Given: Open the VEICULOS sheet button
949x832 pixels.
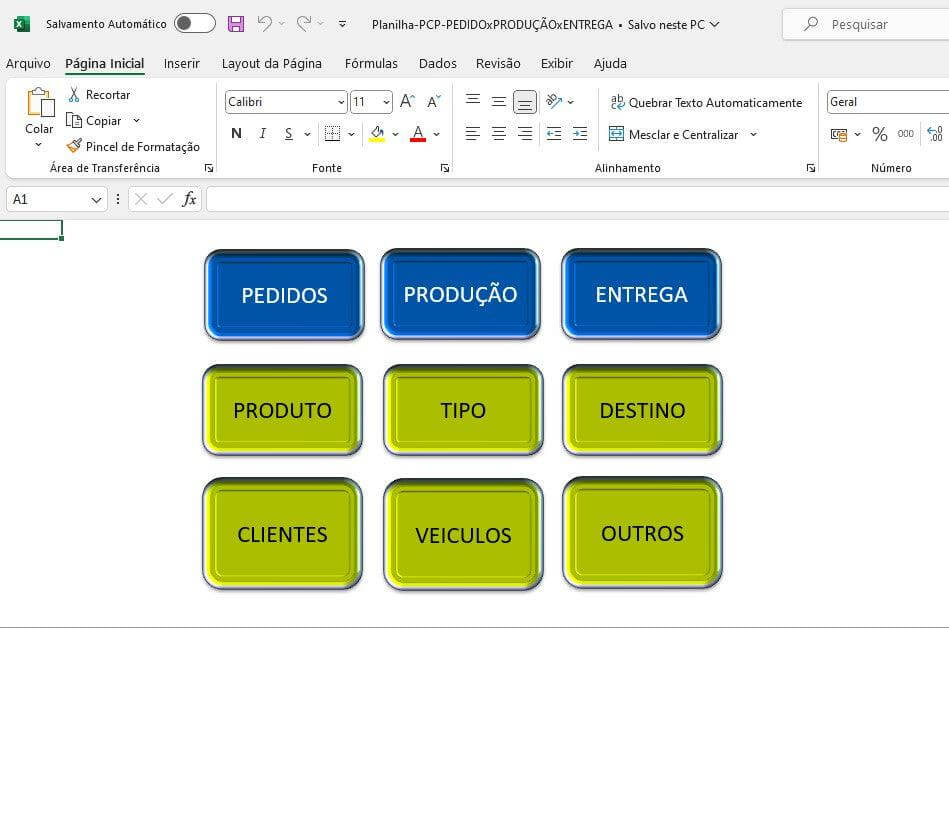Looking at the screenshot, I should (x=463, y=535).
